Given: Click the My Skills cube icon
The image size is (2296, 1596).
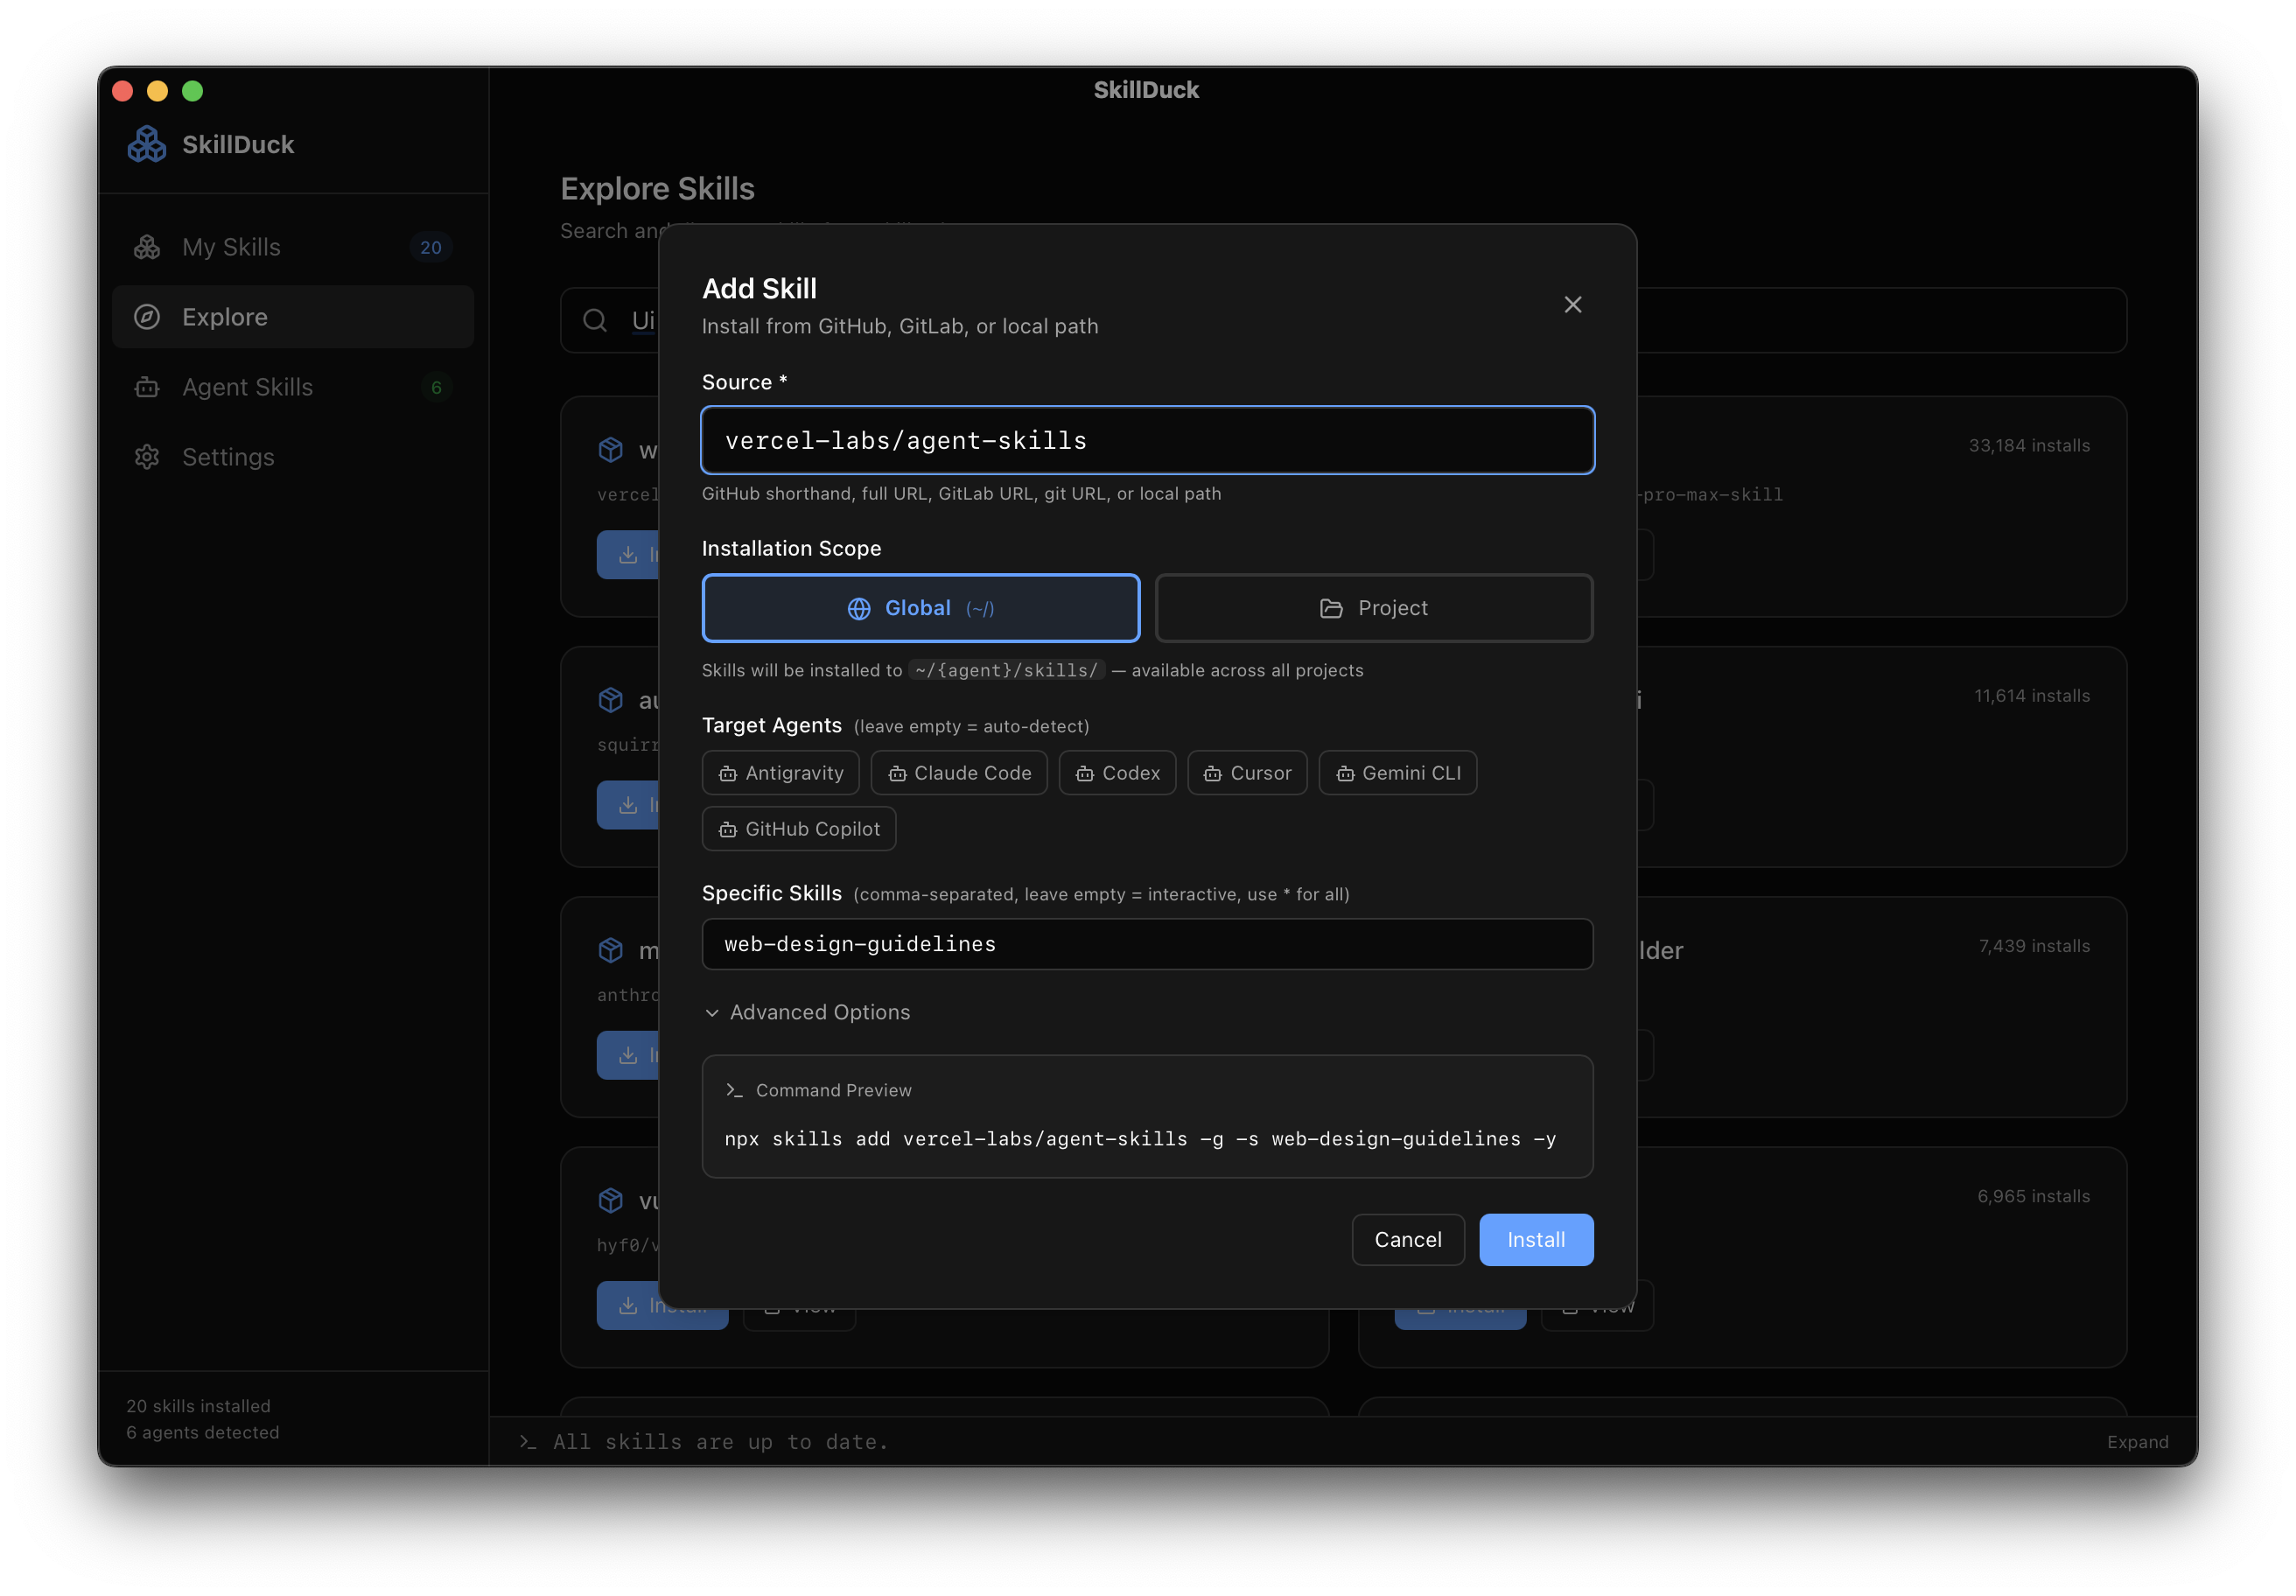Looking at the screenshot, I should tap(147, 247).
